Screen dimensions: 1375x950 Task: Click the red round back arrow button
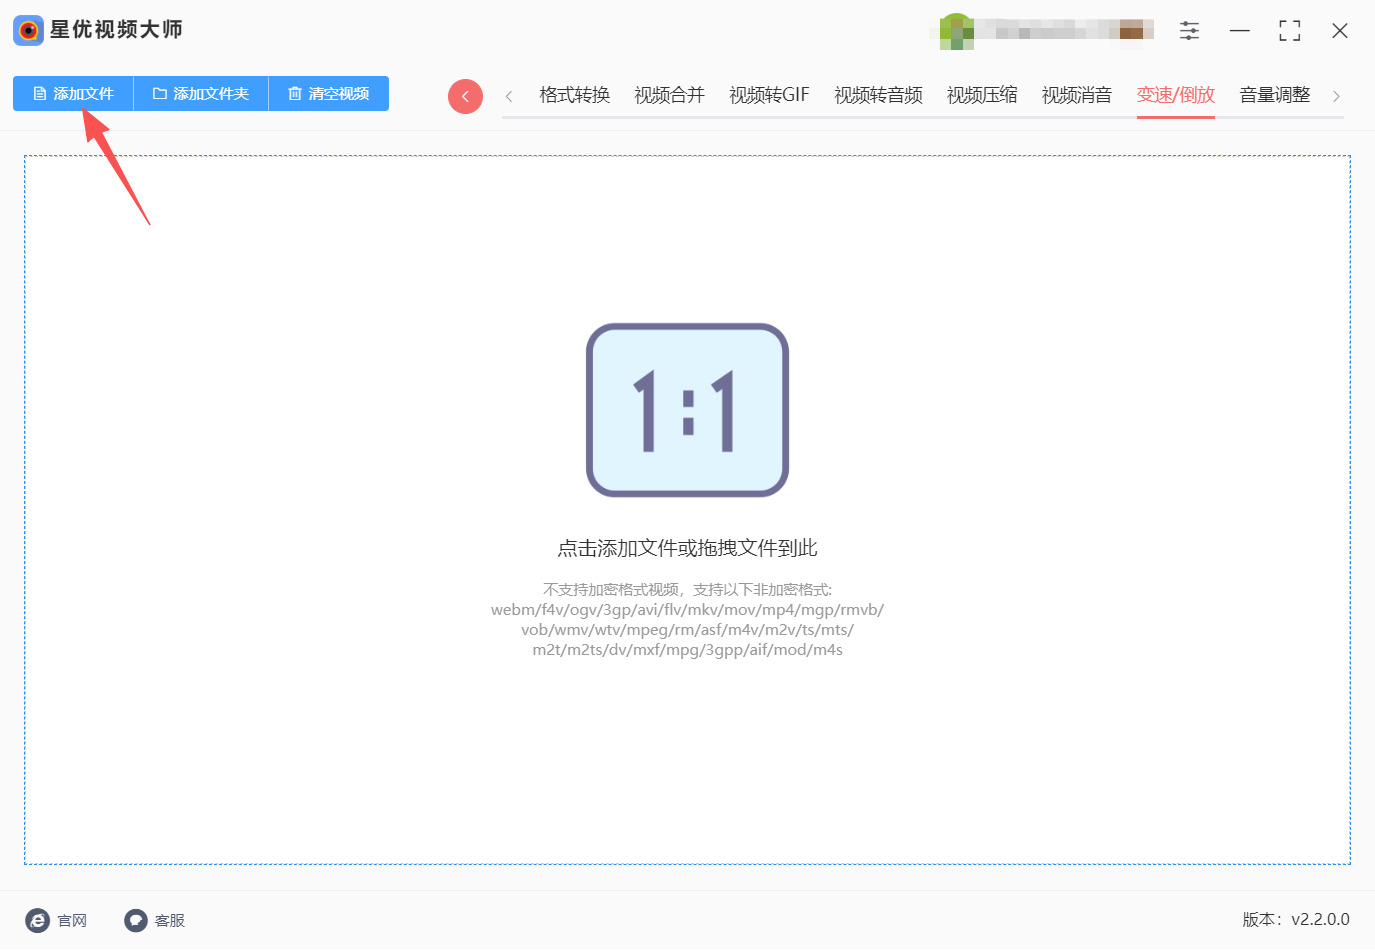coord(465,96)
